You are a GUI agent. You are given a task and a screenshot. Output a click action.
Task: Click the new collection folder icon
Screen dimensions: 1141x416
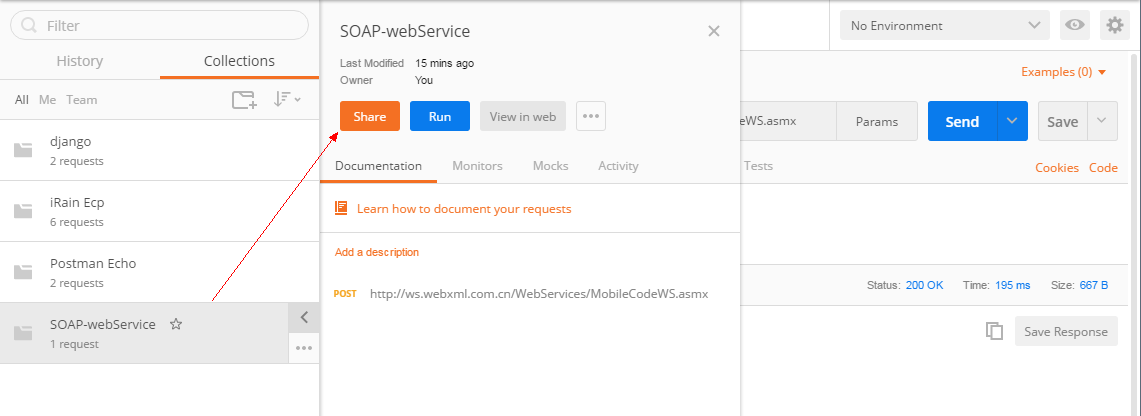click(x=244, y=100)
